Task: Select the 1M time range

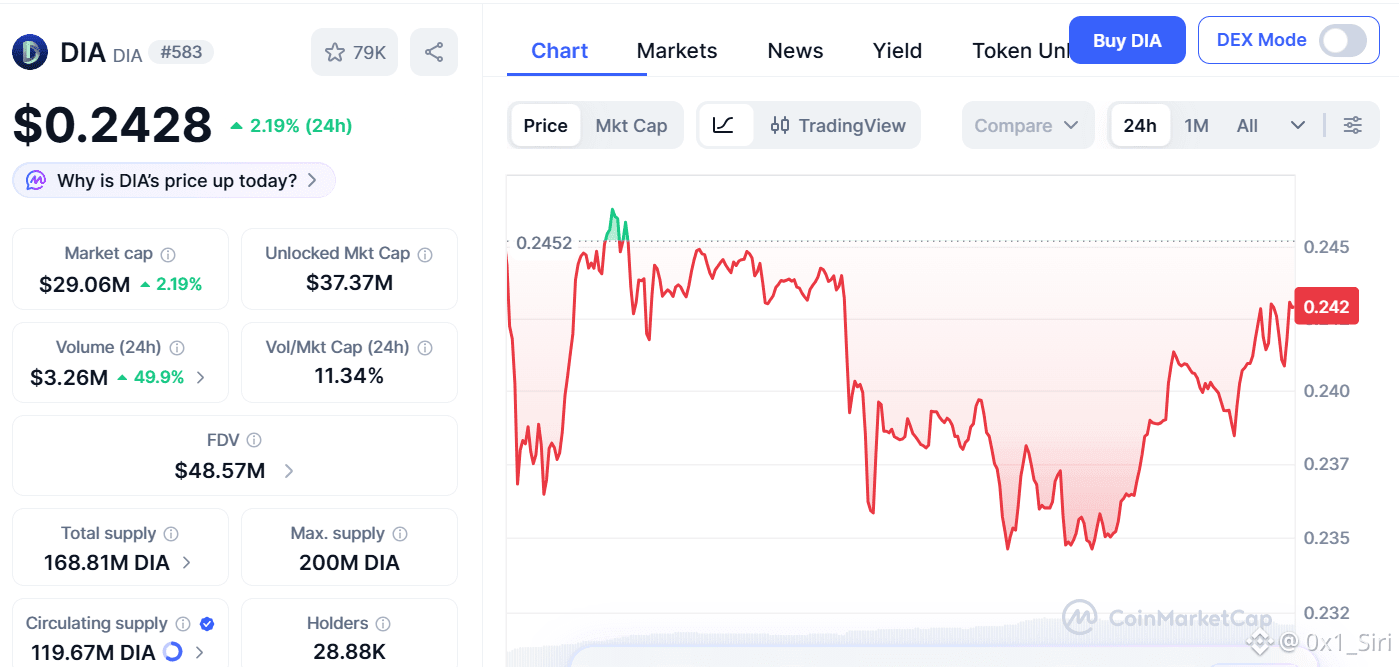Action: (x=1196, y=125)
